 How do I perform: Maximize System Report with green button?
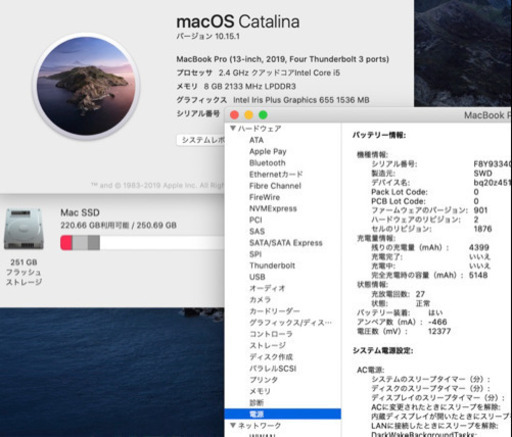coord(263,115)
